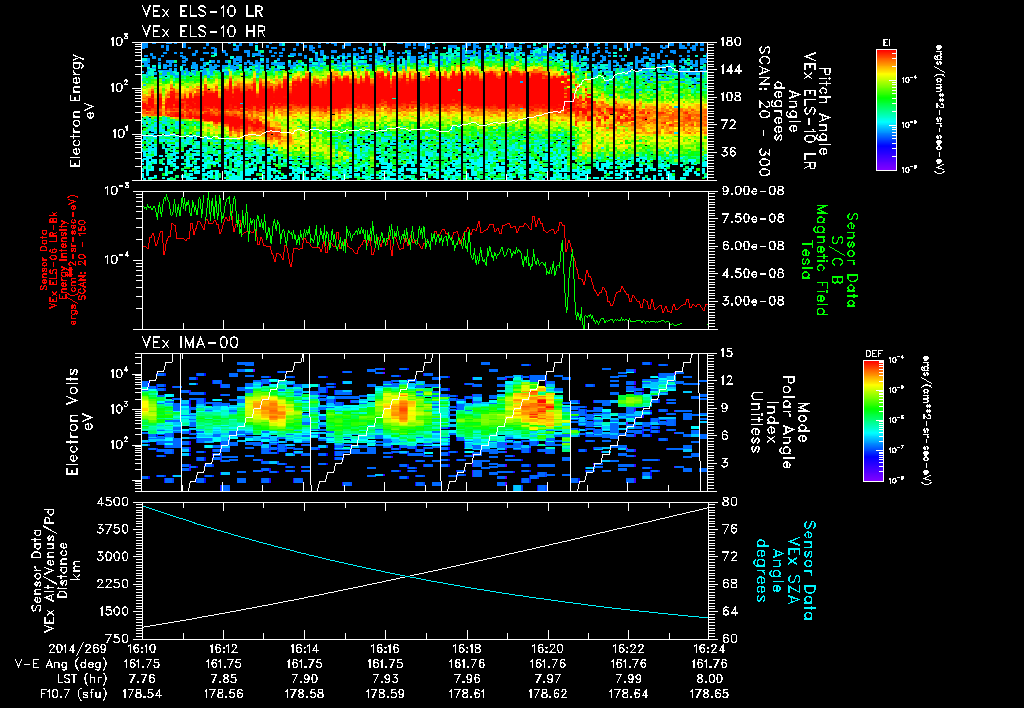The height and width of the screenshot is (708, 1024).
Task: Click the LST value 7.85
Action: 223,679
